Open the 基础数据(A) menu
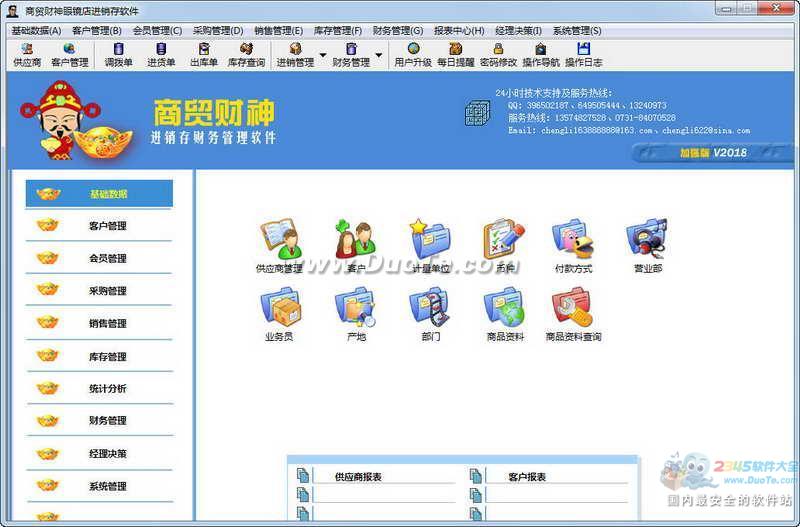Image resolution: width=800 pixels, height=527 pixels. click(x=36, y=31)
